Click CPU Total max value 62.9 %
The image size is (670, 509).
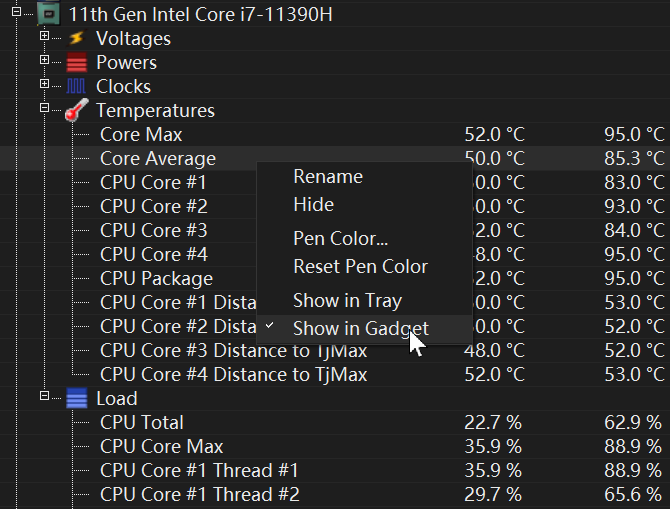633,422
